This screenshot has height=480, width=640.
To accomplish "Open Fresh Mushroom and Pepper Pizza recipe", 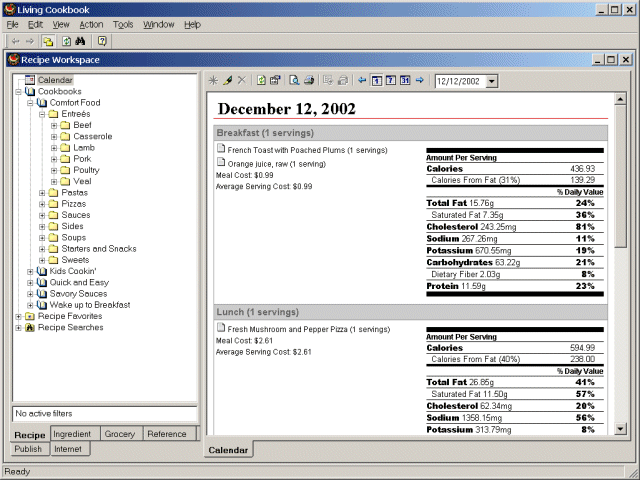I will (309, 329).
